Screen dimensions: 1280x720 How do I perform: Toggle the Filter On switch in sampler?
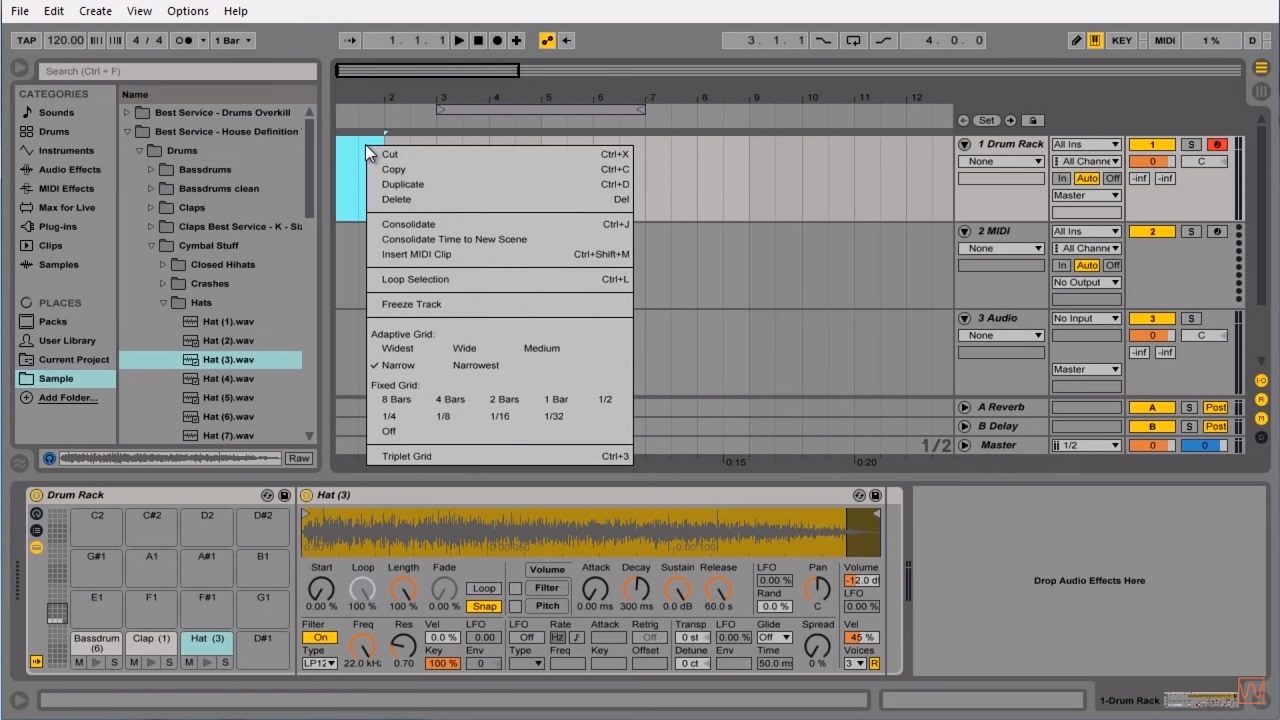click(x=320, y=637)
